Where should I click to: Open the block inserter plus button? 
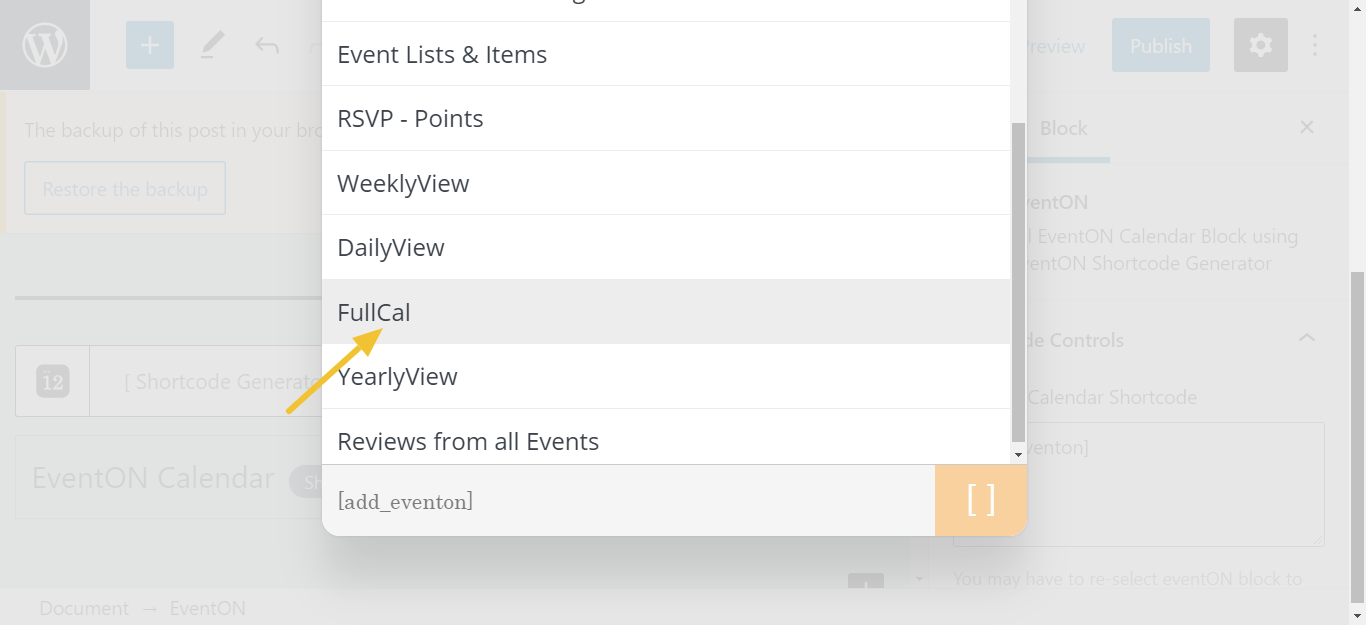click(x=150, y=45)
